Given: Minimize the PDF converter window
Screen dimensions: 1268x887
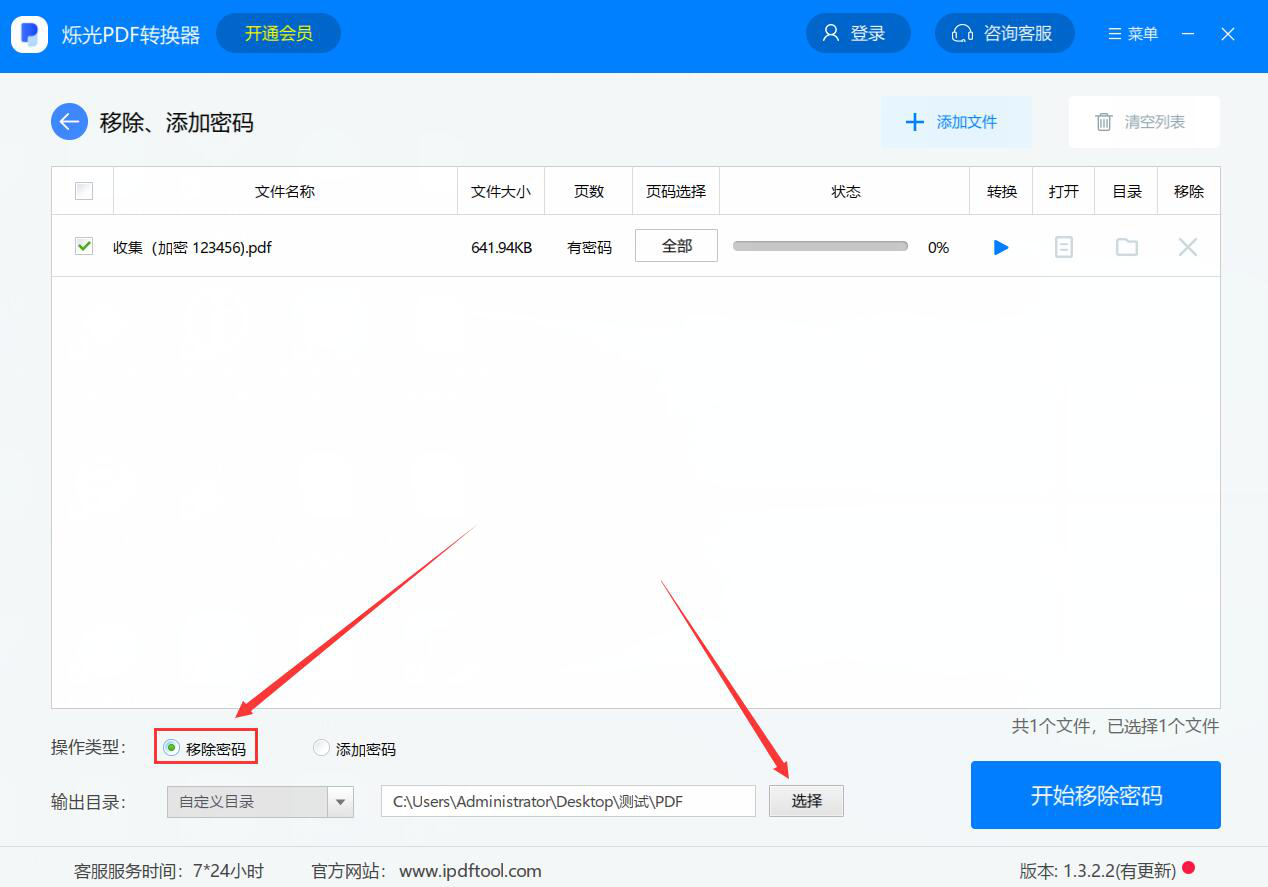Looking at the screenshot, I should [1188, 34].
